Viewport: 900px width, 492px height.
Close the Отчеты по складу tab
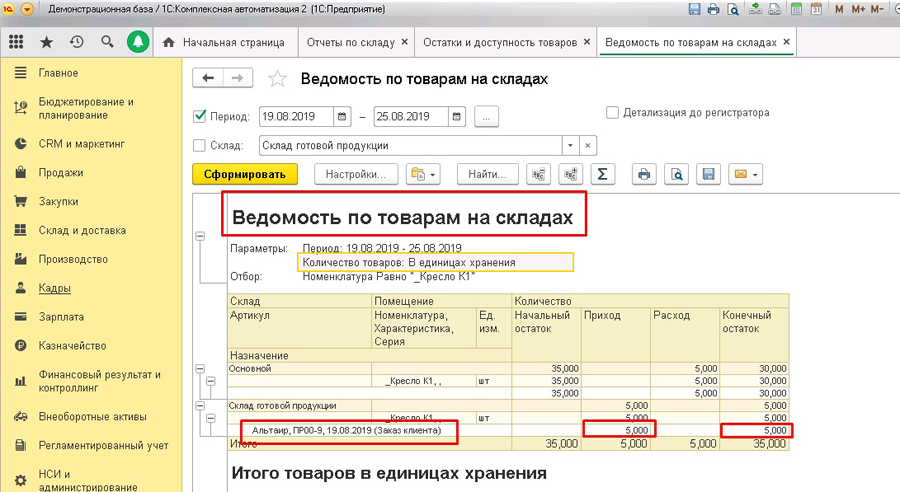[x=405, y=42]
